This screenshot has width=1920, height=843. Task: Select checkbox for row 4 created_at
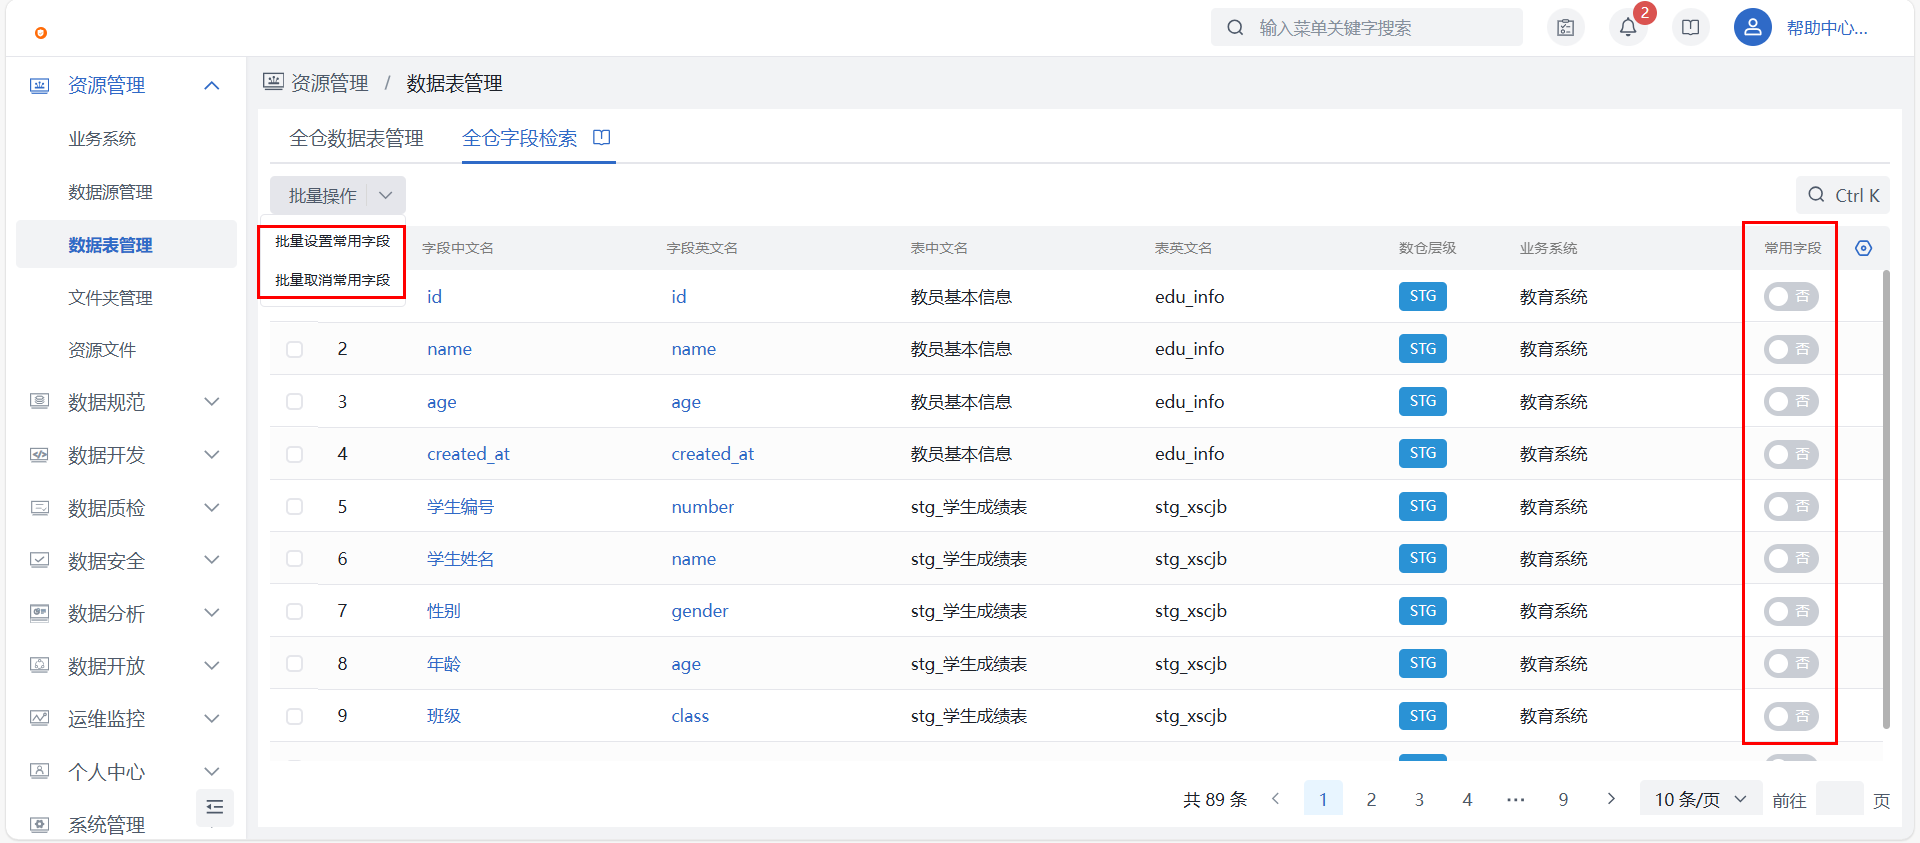[x=294, y=454]
